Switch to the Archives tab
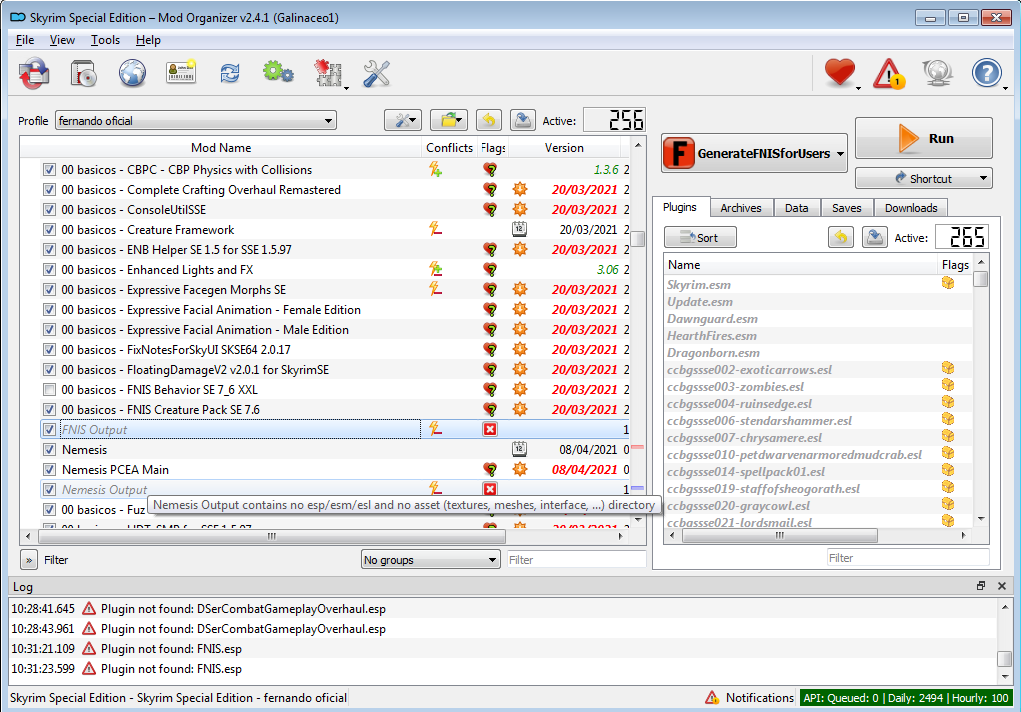1021x712 pixels. tap(740, 208)
